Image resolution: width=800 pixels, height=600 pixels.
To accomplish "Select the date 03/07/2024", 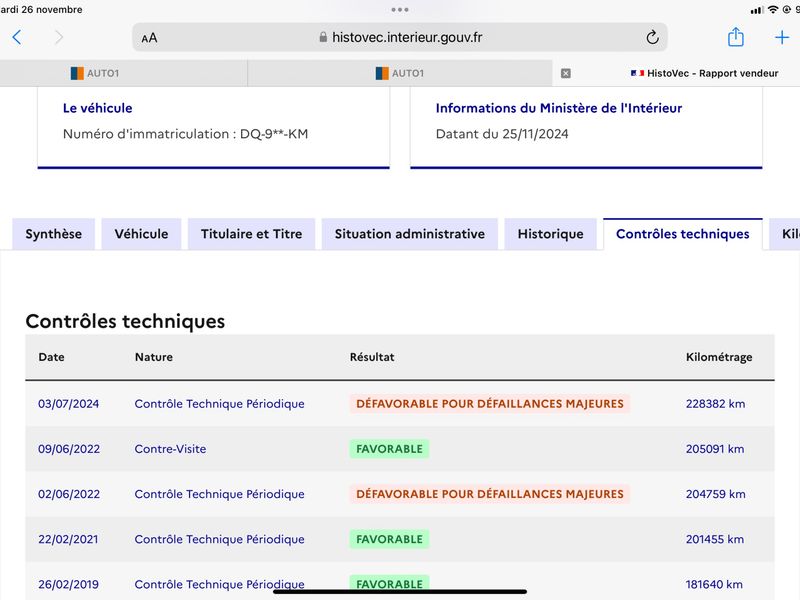I will pyautogui.click(x=68, y=404).
